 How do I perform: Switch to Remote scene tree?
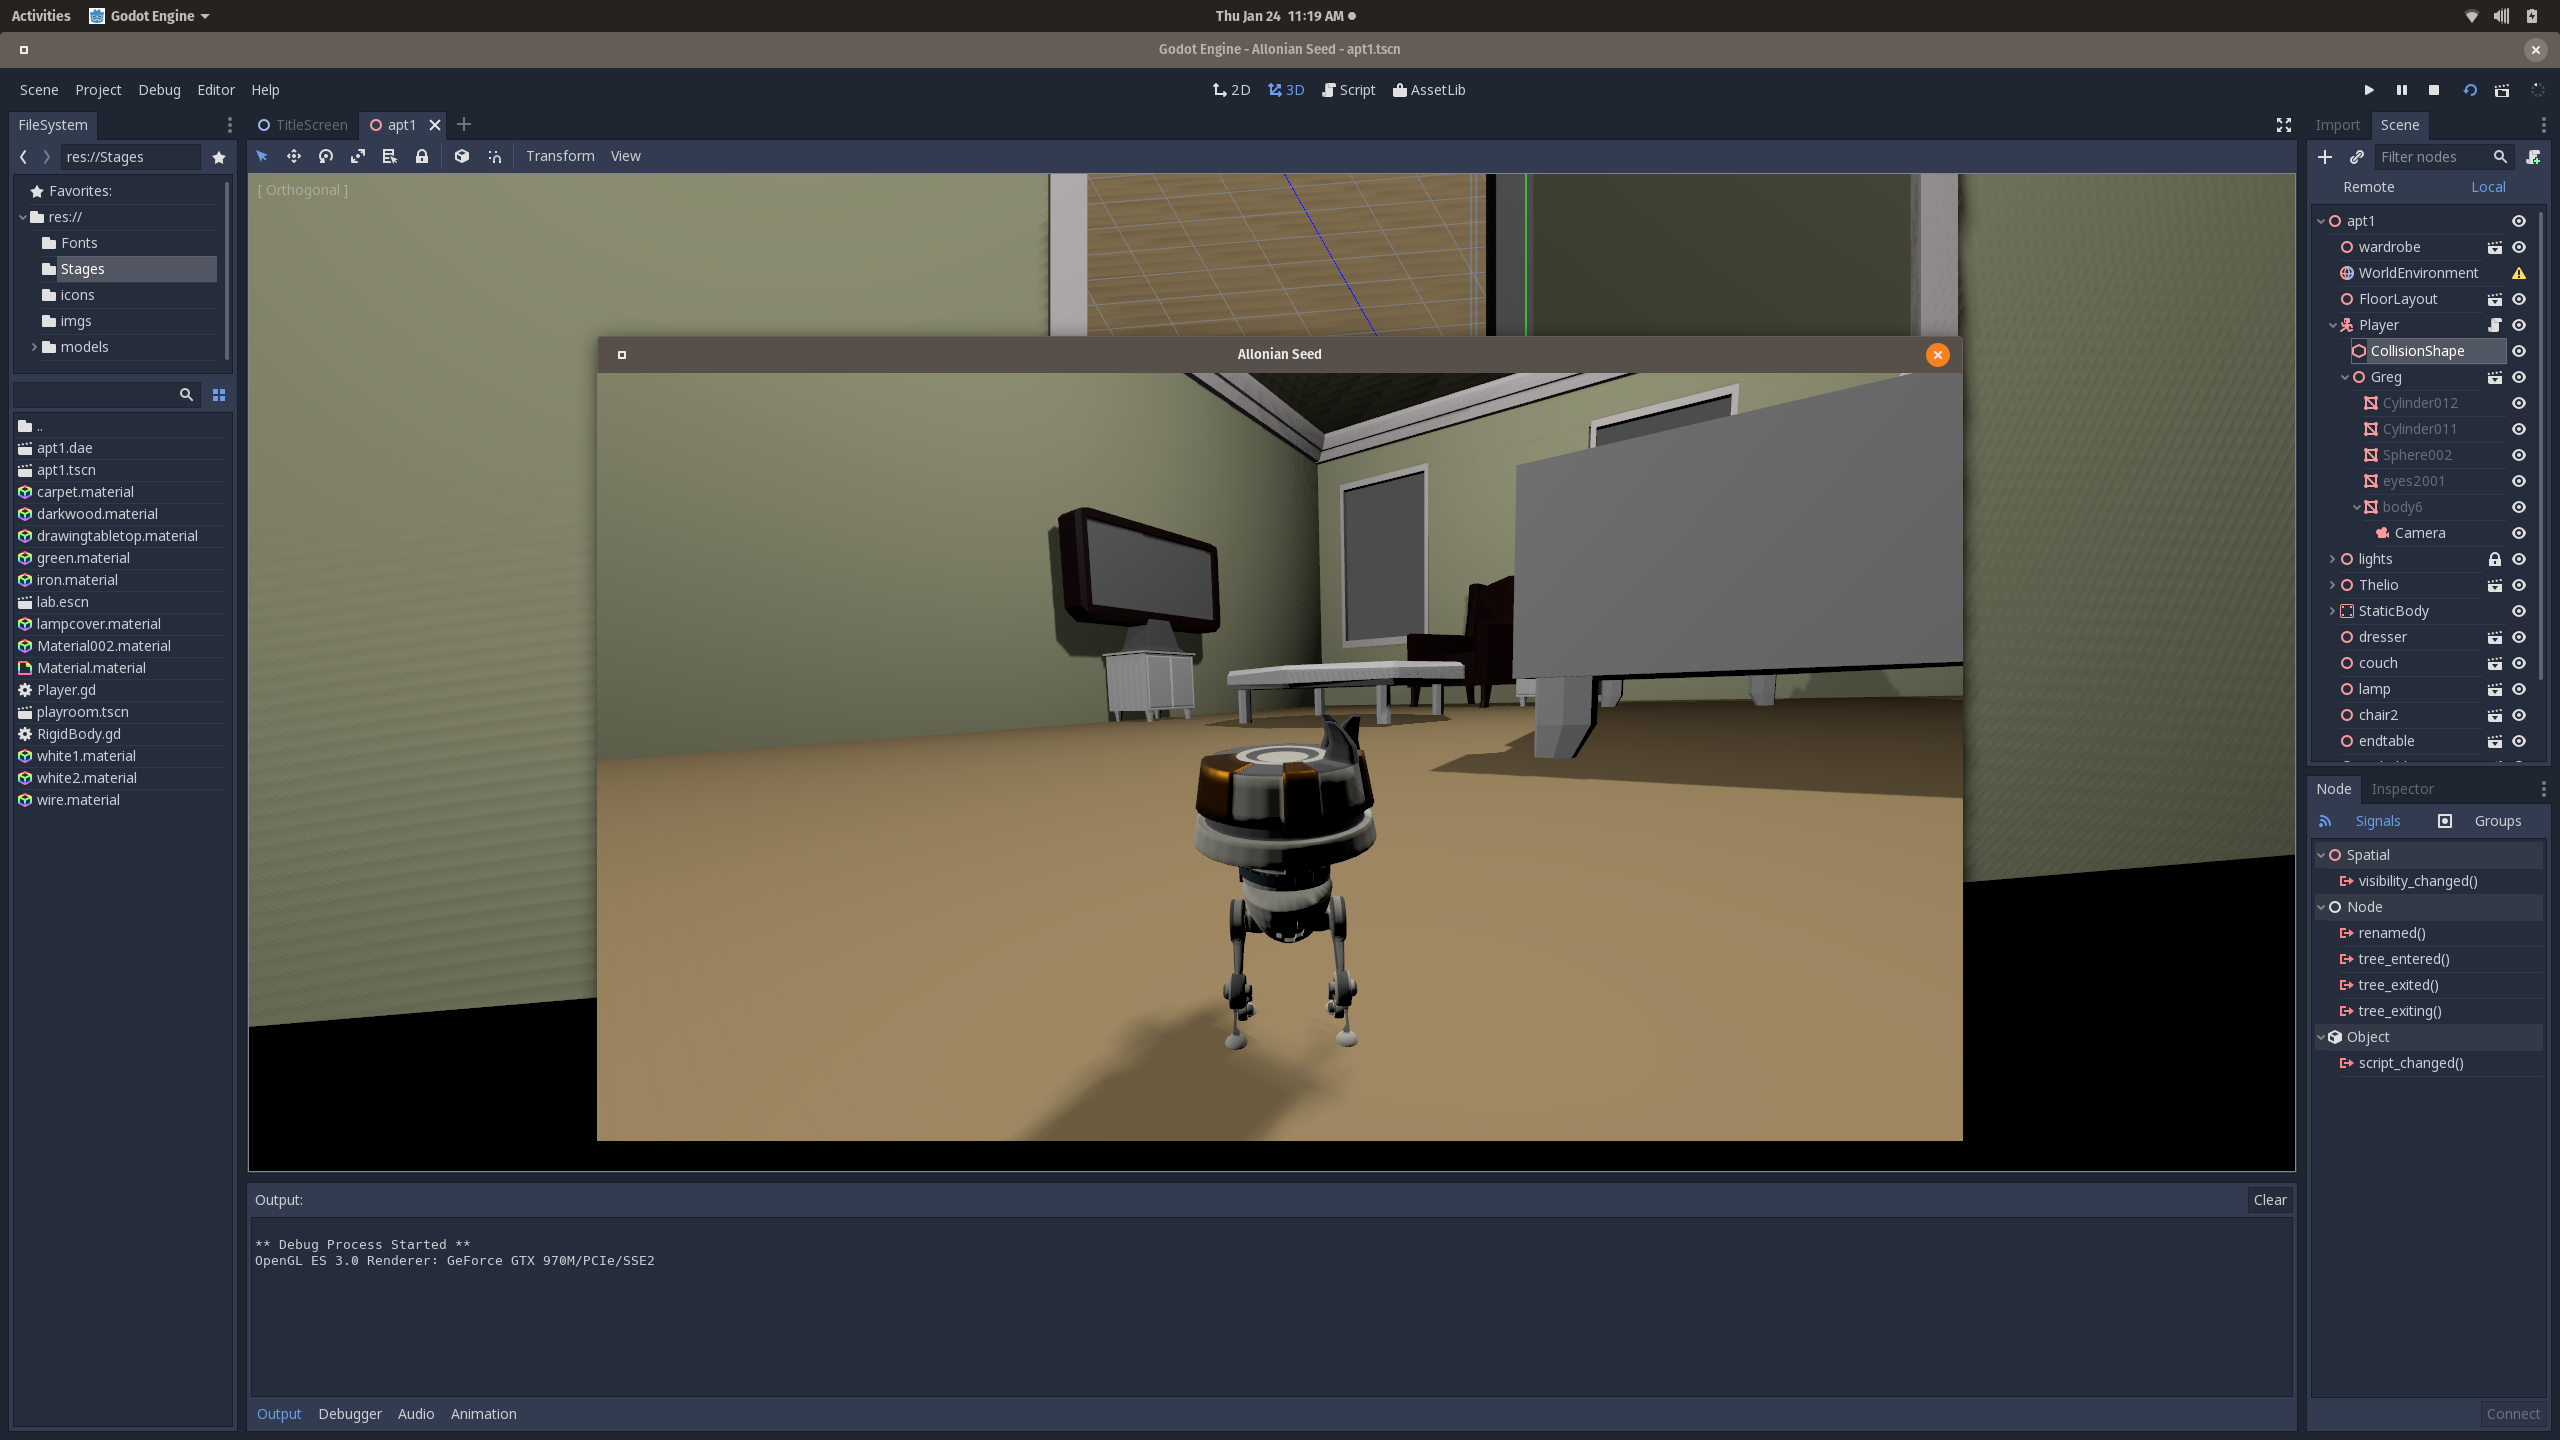point(2368,187)
